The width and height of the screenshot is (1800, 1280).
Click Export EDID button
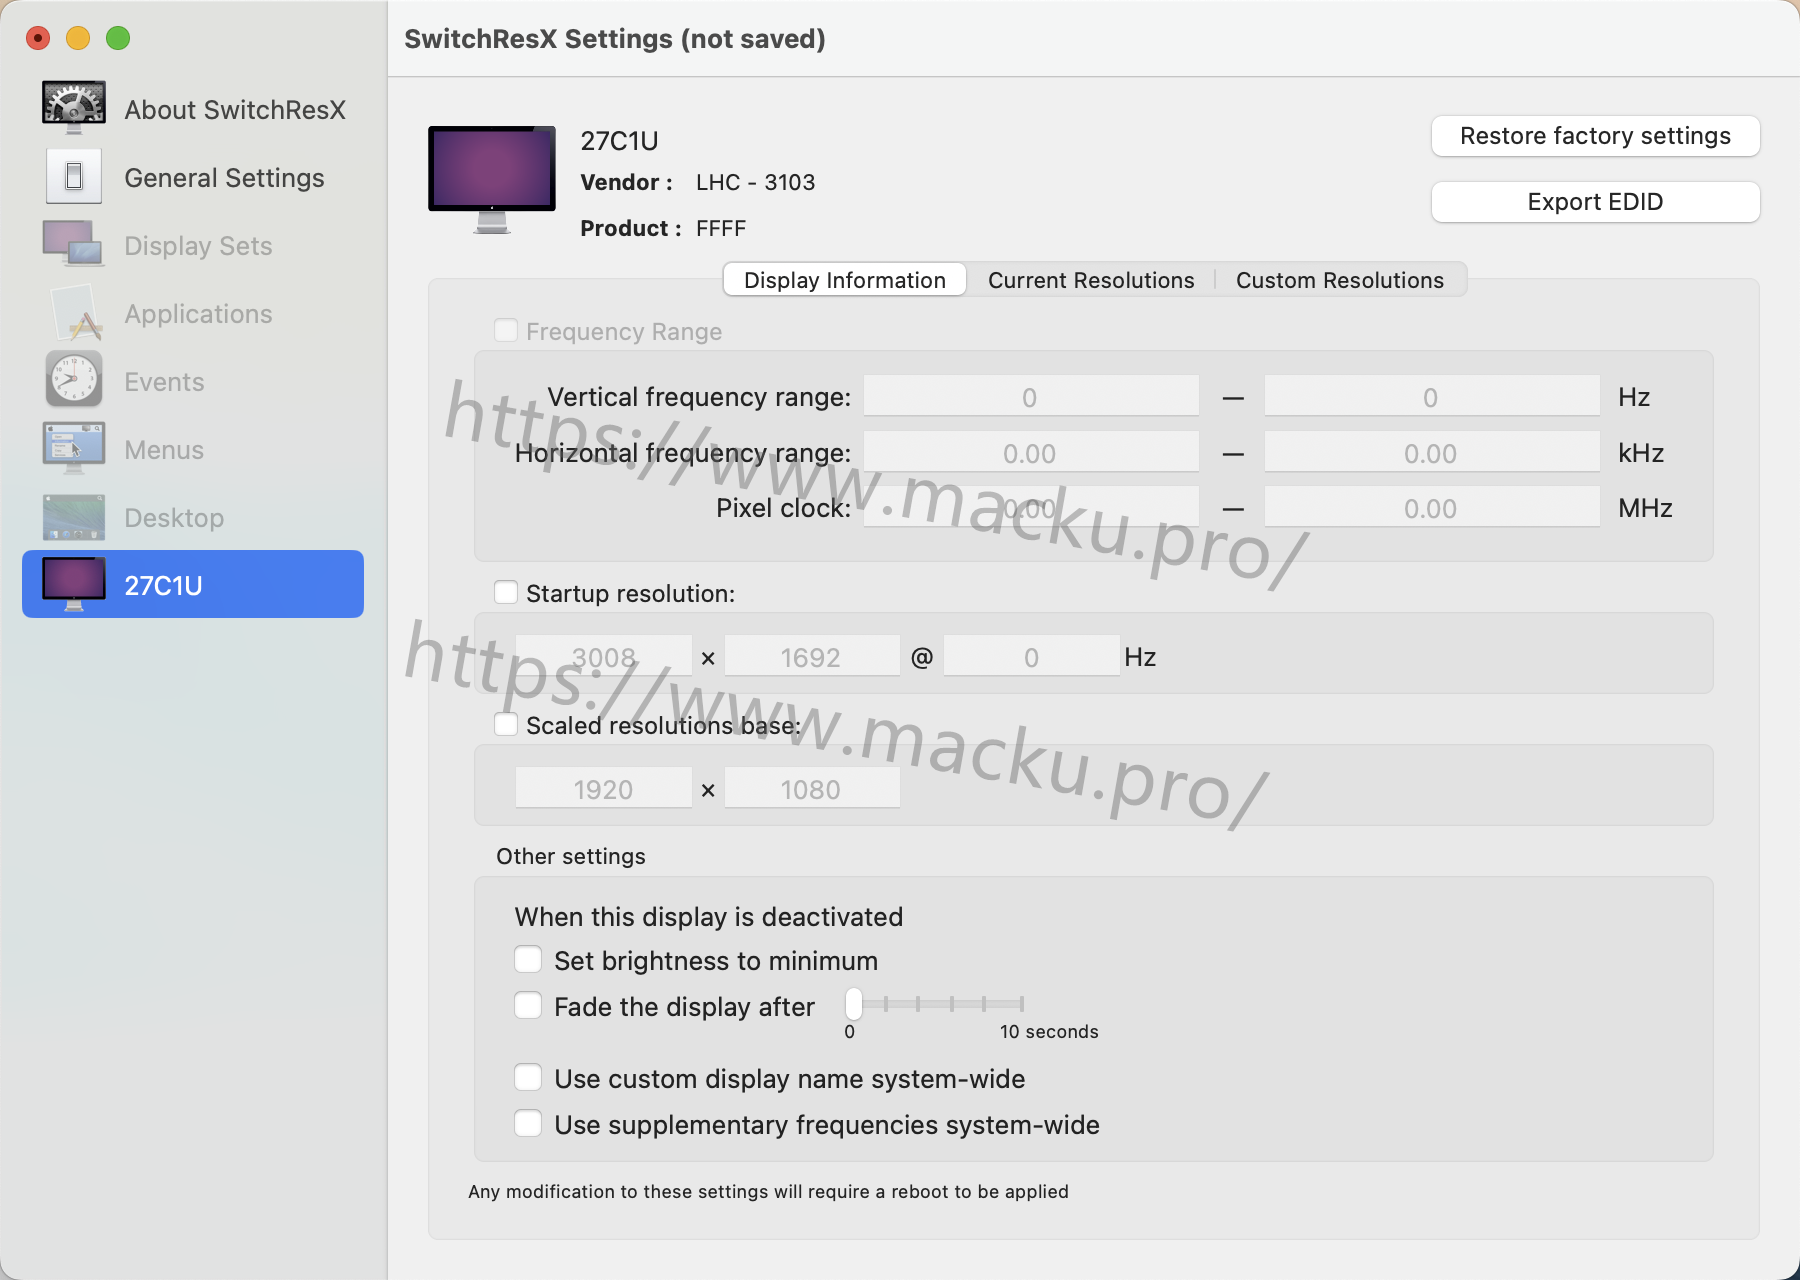(x=1595, y=202)
